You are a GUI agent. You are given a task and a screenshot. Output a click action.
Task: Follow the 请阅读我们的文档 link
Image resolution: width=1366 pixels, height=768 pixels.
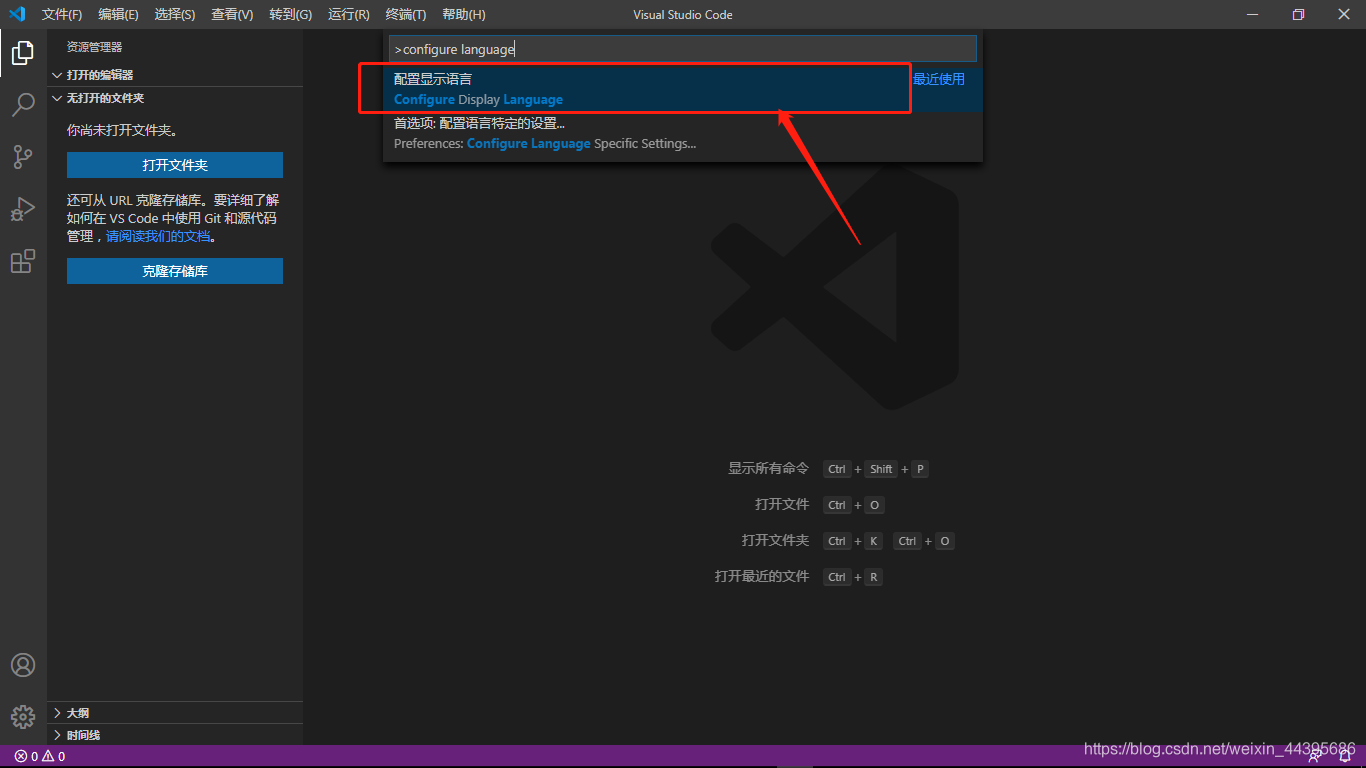(x=158, y=237)
